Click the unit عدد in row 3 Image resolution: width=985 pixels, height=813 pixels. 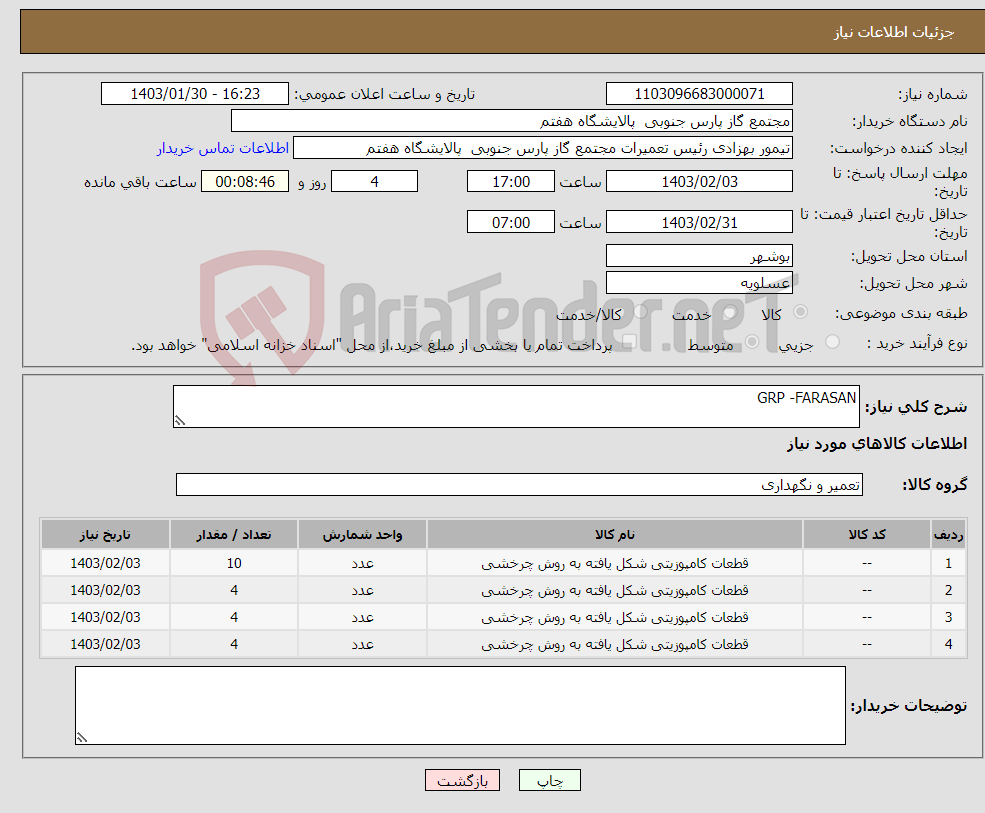pos(362,618)
